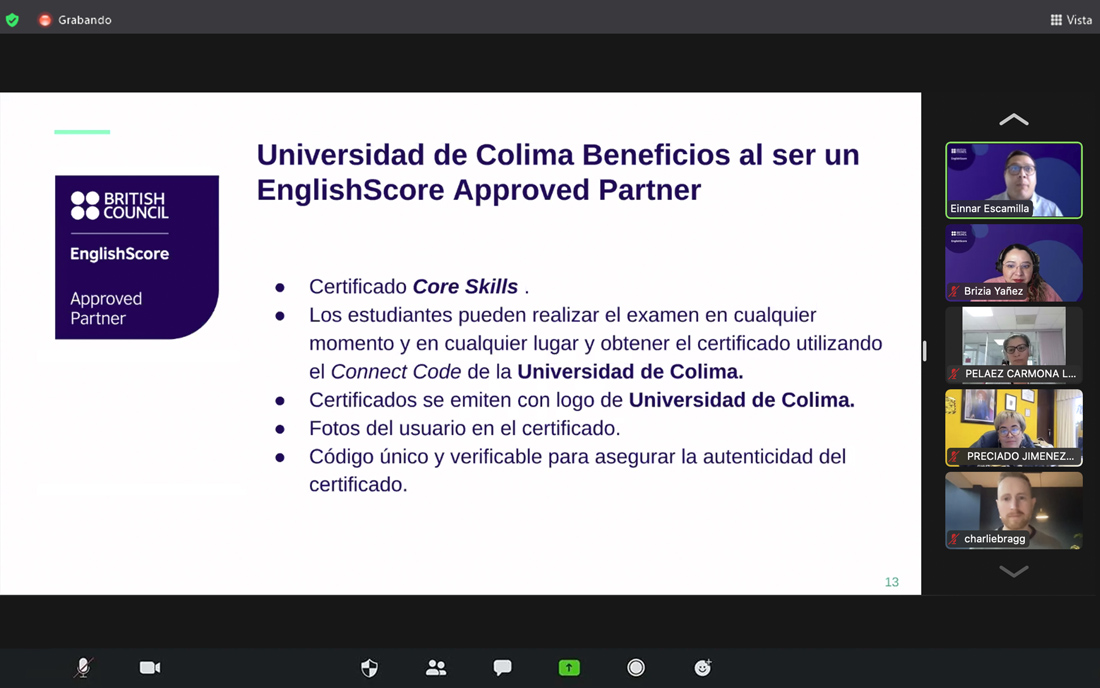Open the participants list
Image resolution: width=1100 pixels, height=688 pixels.
[436, 668]
